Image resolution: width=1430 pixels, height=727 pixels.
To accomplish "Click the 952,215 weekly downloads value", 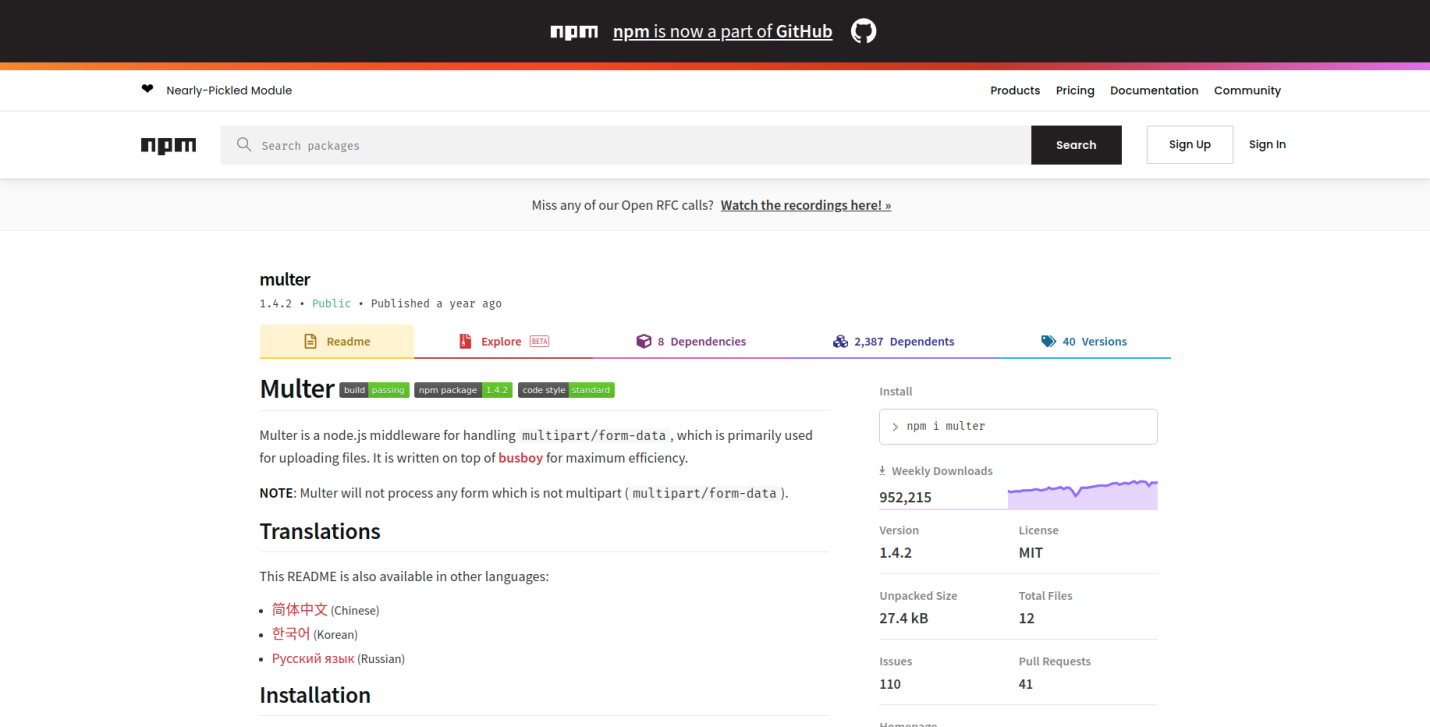I will coord(905,497).
